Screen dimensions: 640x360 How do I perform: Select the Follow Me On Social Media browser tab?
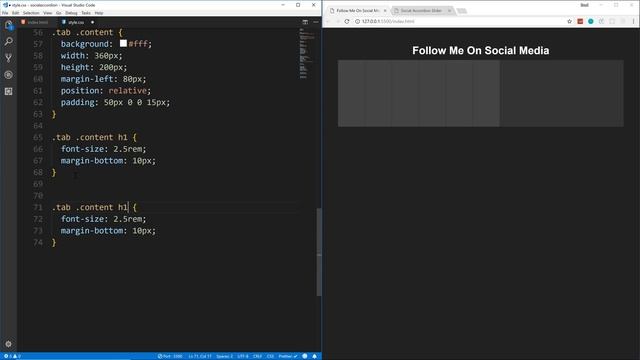click(358, 11)
